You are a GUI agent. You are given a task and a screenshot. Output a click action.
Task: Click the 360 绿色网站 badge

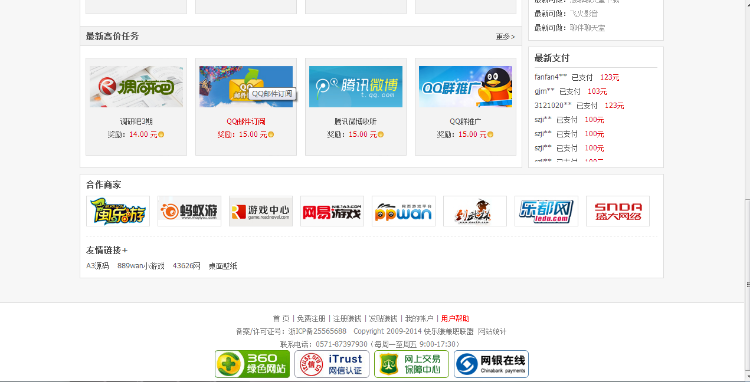coord(253,364)
